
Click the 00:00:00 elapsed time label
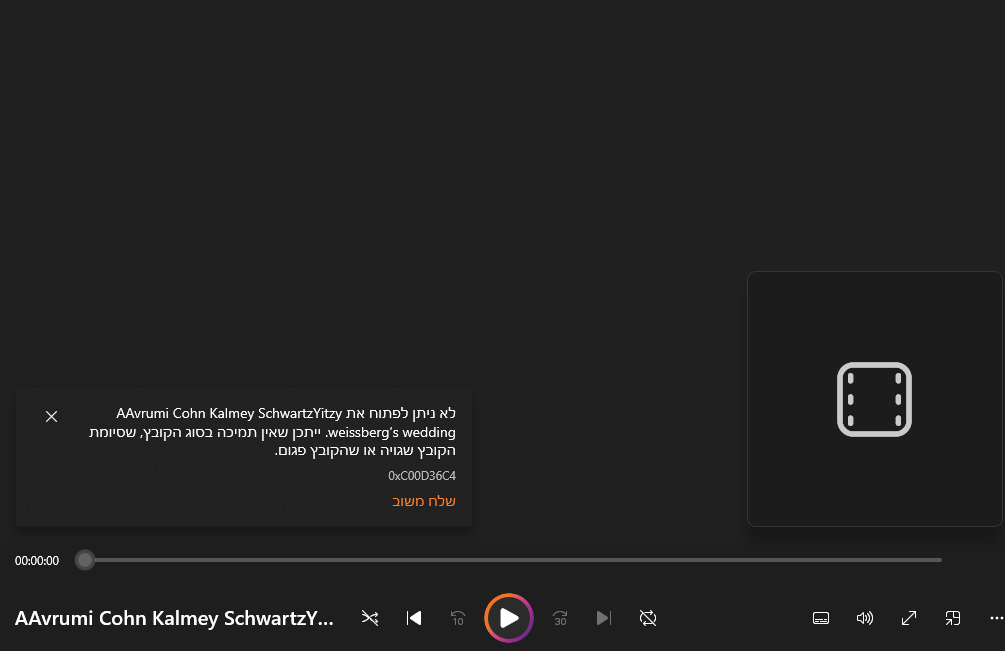click(x=37, y=561)
